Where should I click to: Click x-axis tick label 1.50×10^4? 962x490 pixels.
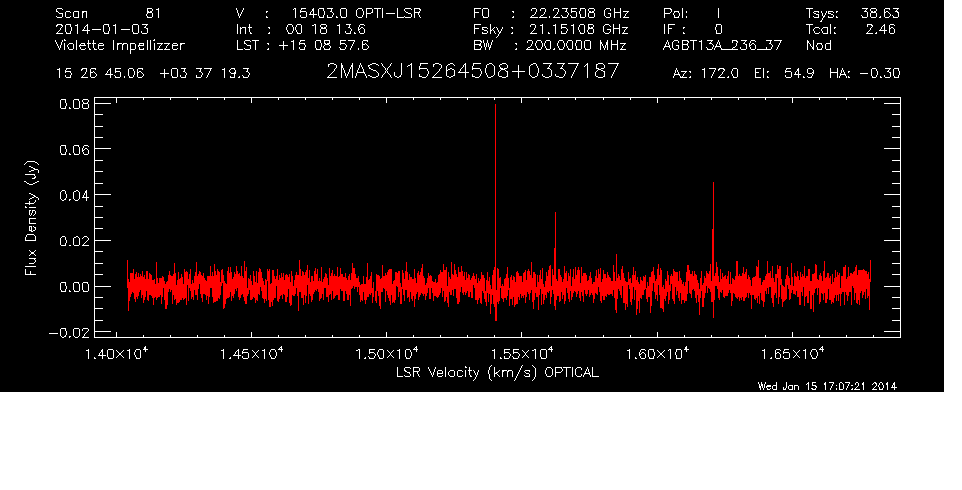[x=387, y=354]
